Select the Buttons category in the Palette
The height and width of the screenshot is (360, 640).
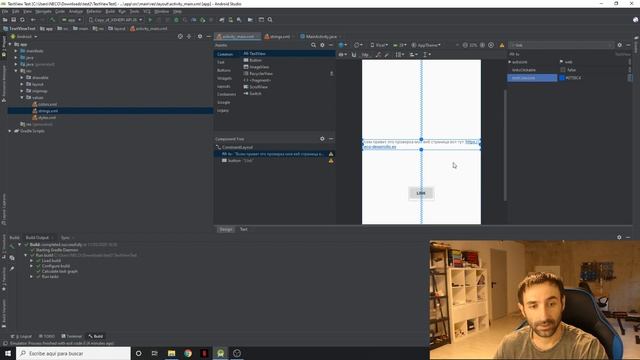click(x=224, y=70)
